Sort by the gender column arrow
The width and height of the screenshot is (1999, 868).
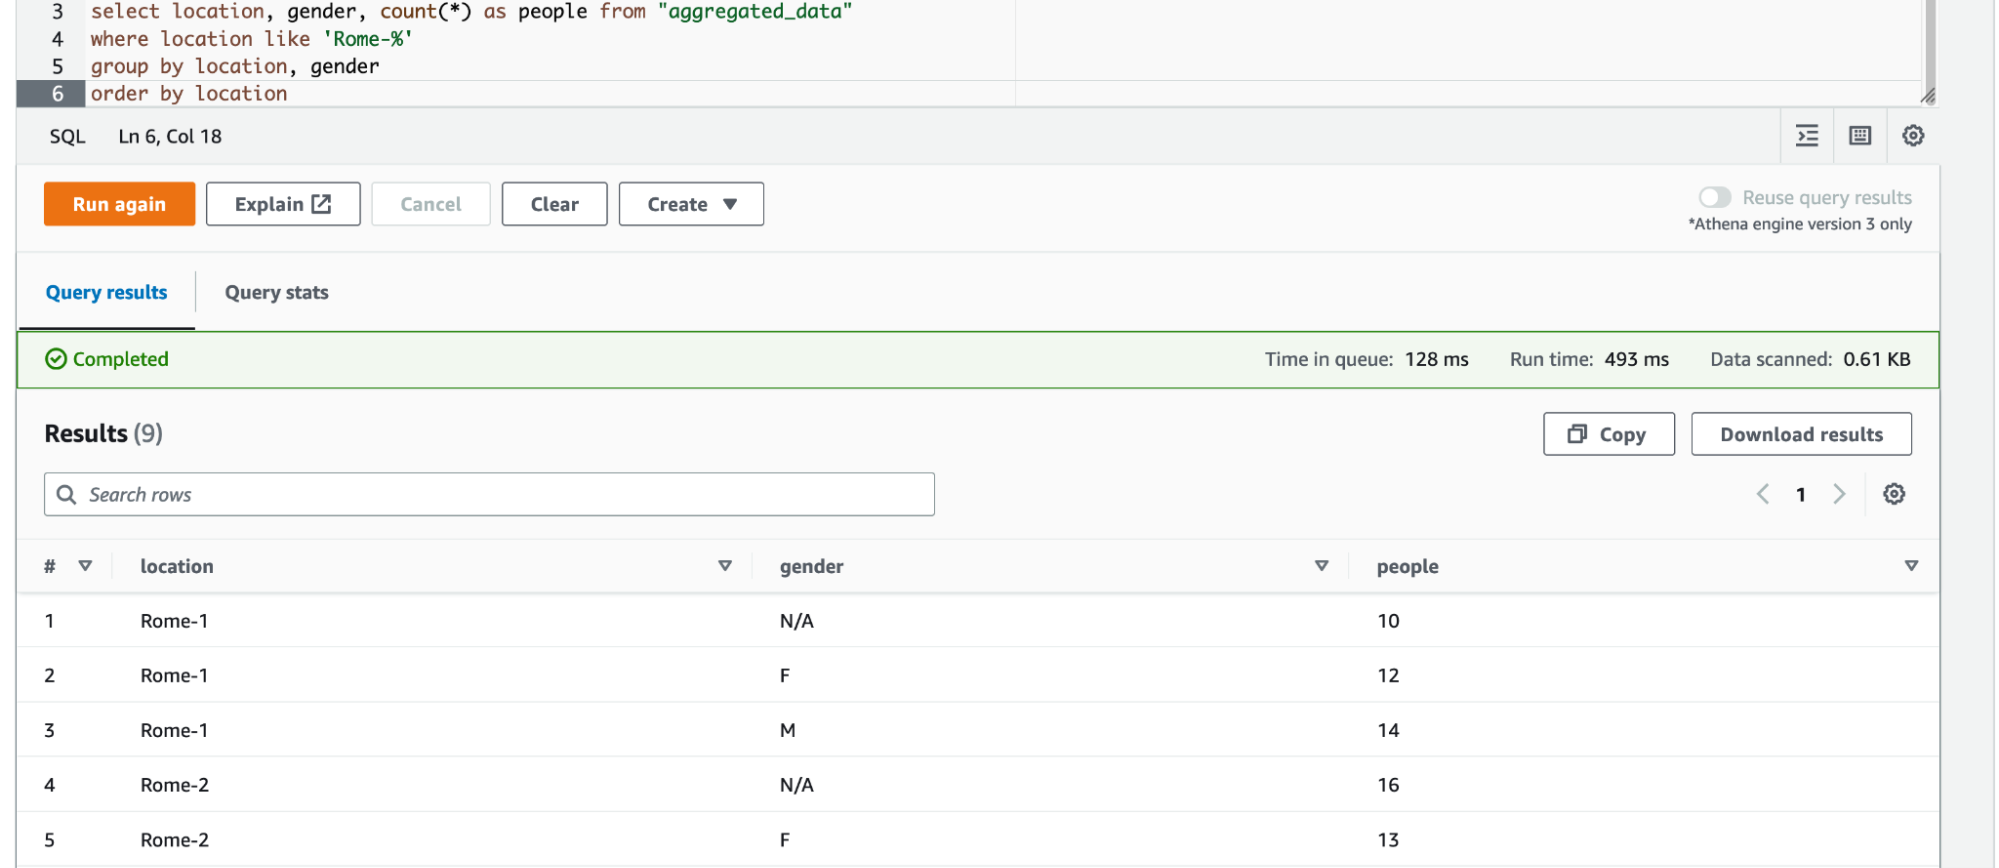coord(1321,566)
